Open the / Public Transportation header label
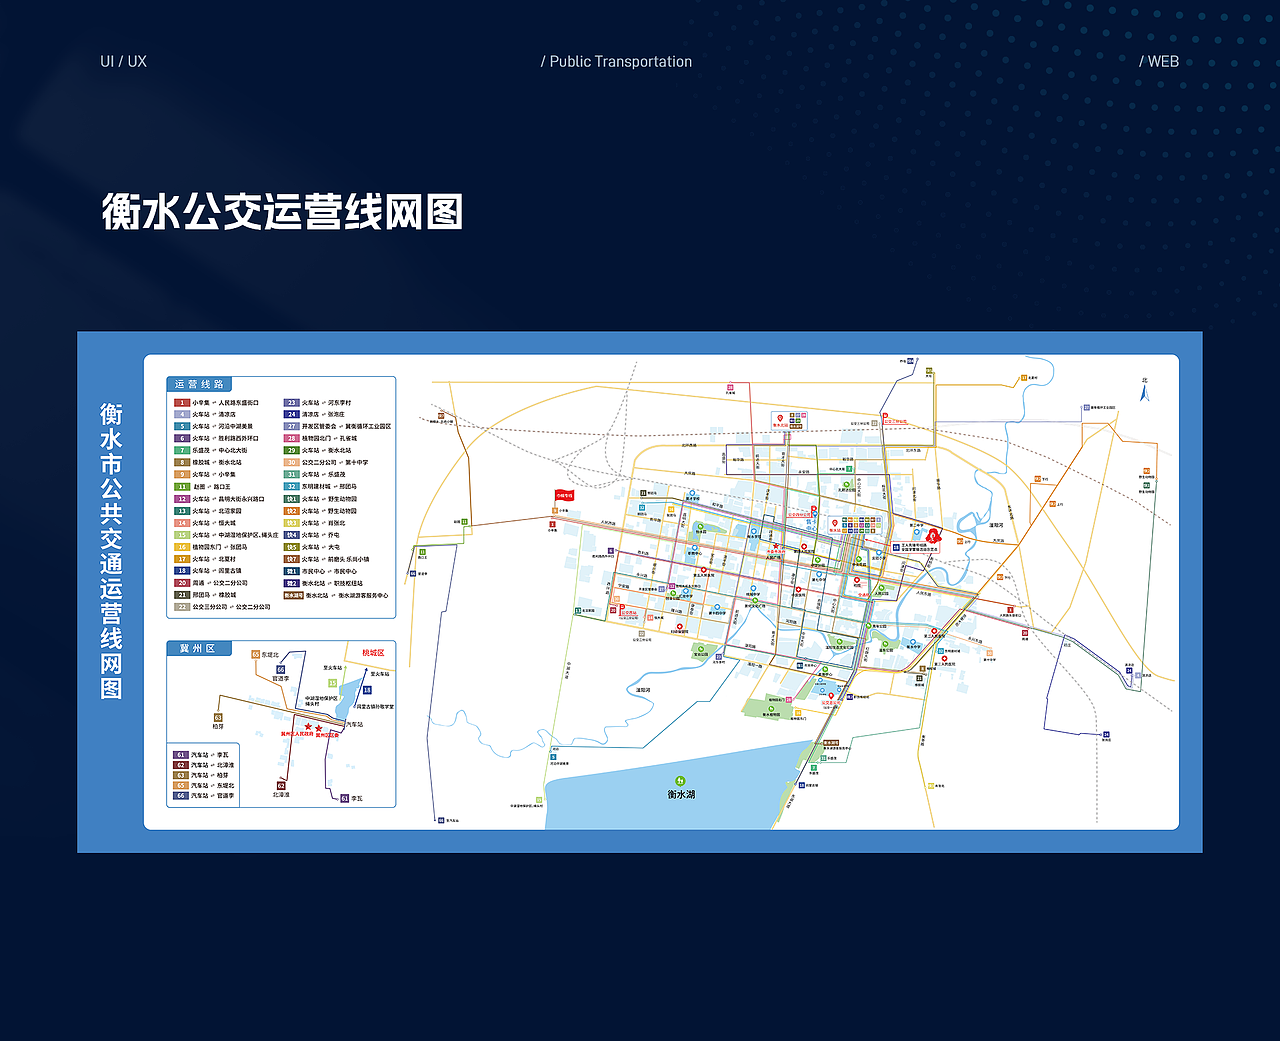Image resolution: width=1280 pixels, height=1041 pixels. click(616, 61)
